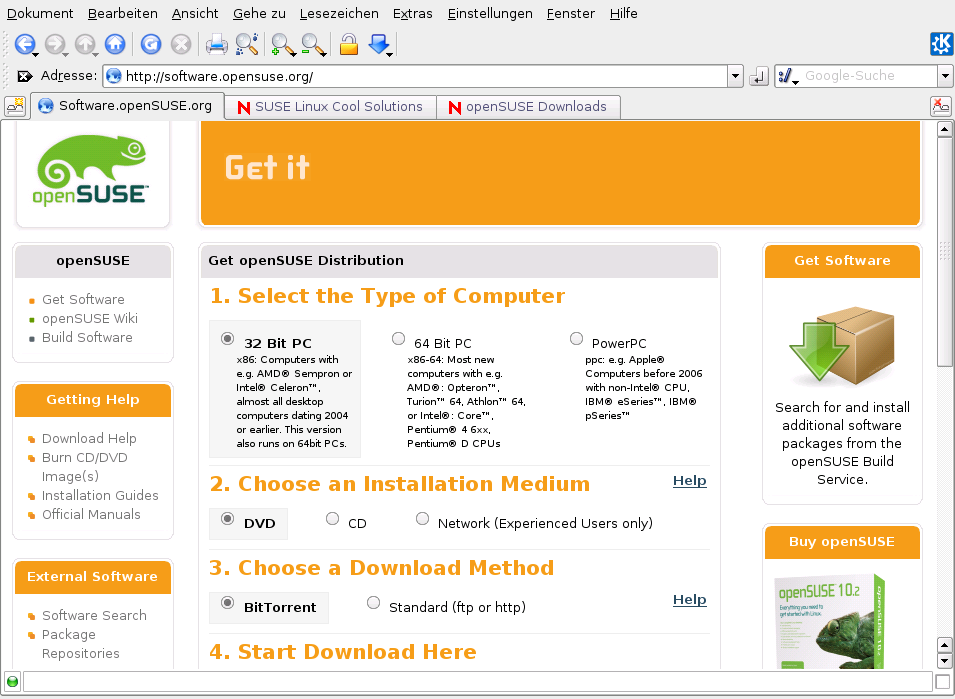
Task: Choose DVD as the installation medium
Action: point(227,519)
